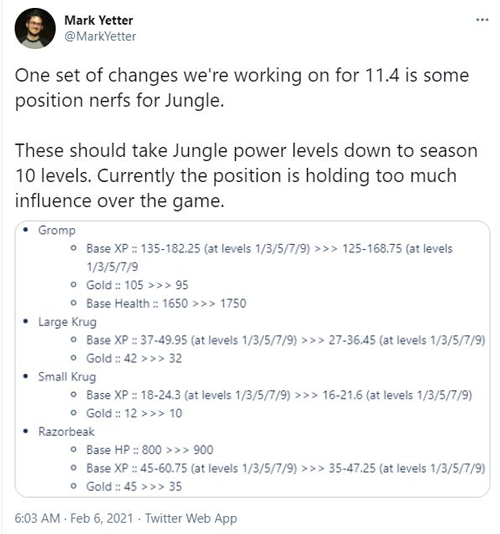Open the attached jungle changes image
Image resolution: width=500 pixels, height=534 pixels.
click(252, 359)
